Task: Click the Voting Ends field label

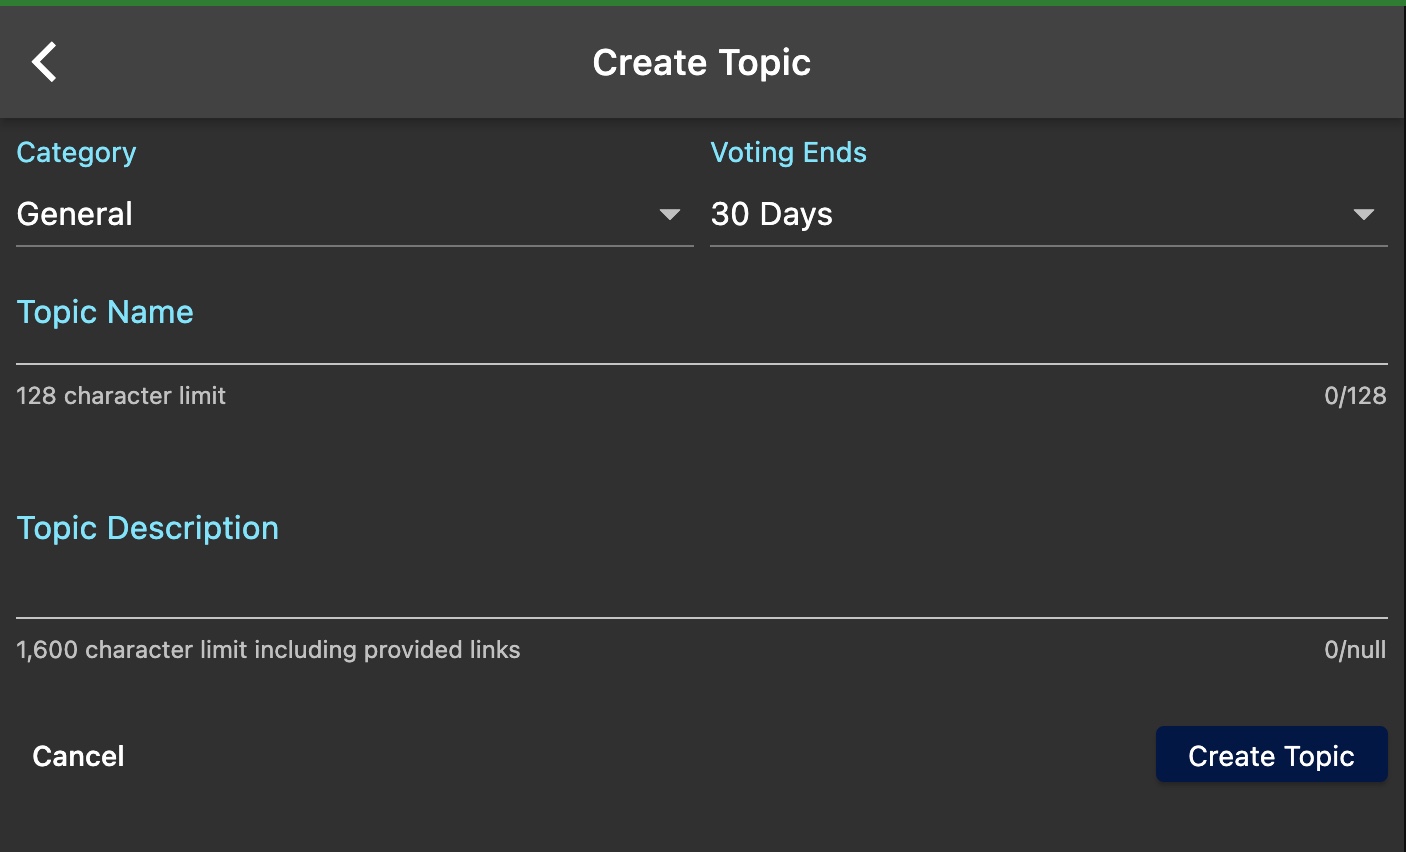Action: click(788, 152)
